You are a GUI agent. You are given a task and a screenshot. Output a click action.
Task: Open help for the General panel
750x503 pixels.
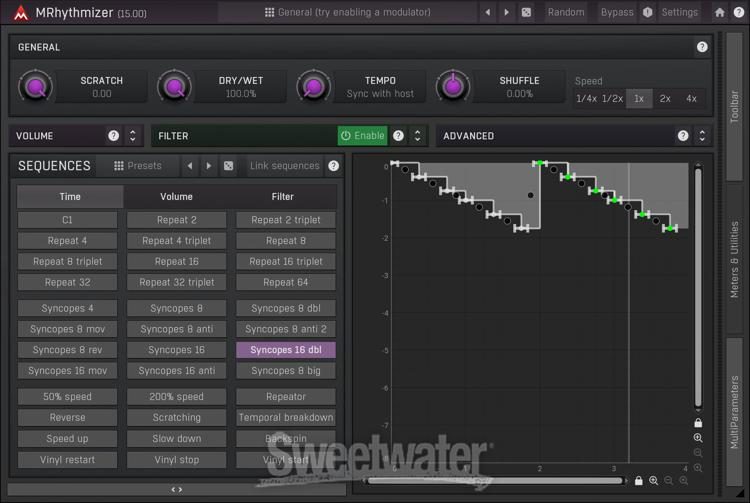pyautogui.click(x=702, y=47)
